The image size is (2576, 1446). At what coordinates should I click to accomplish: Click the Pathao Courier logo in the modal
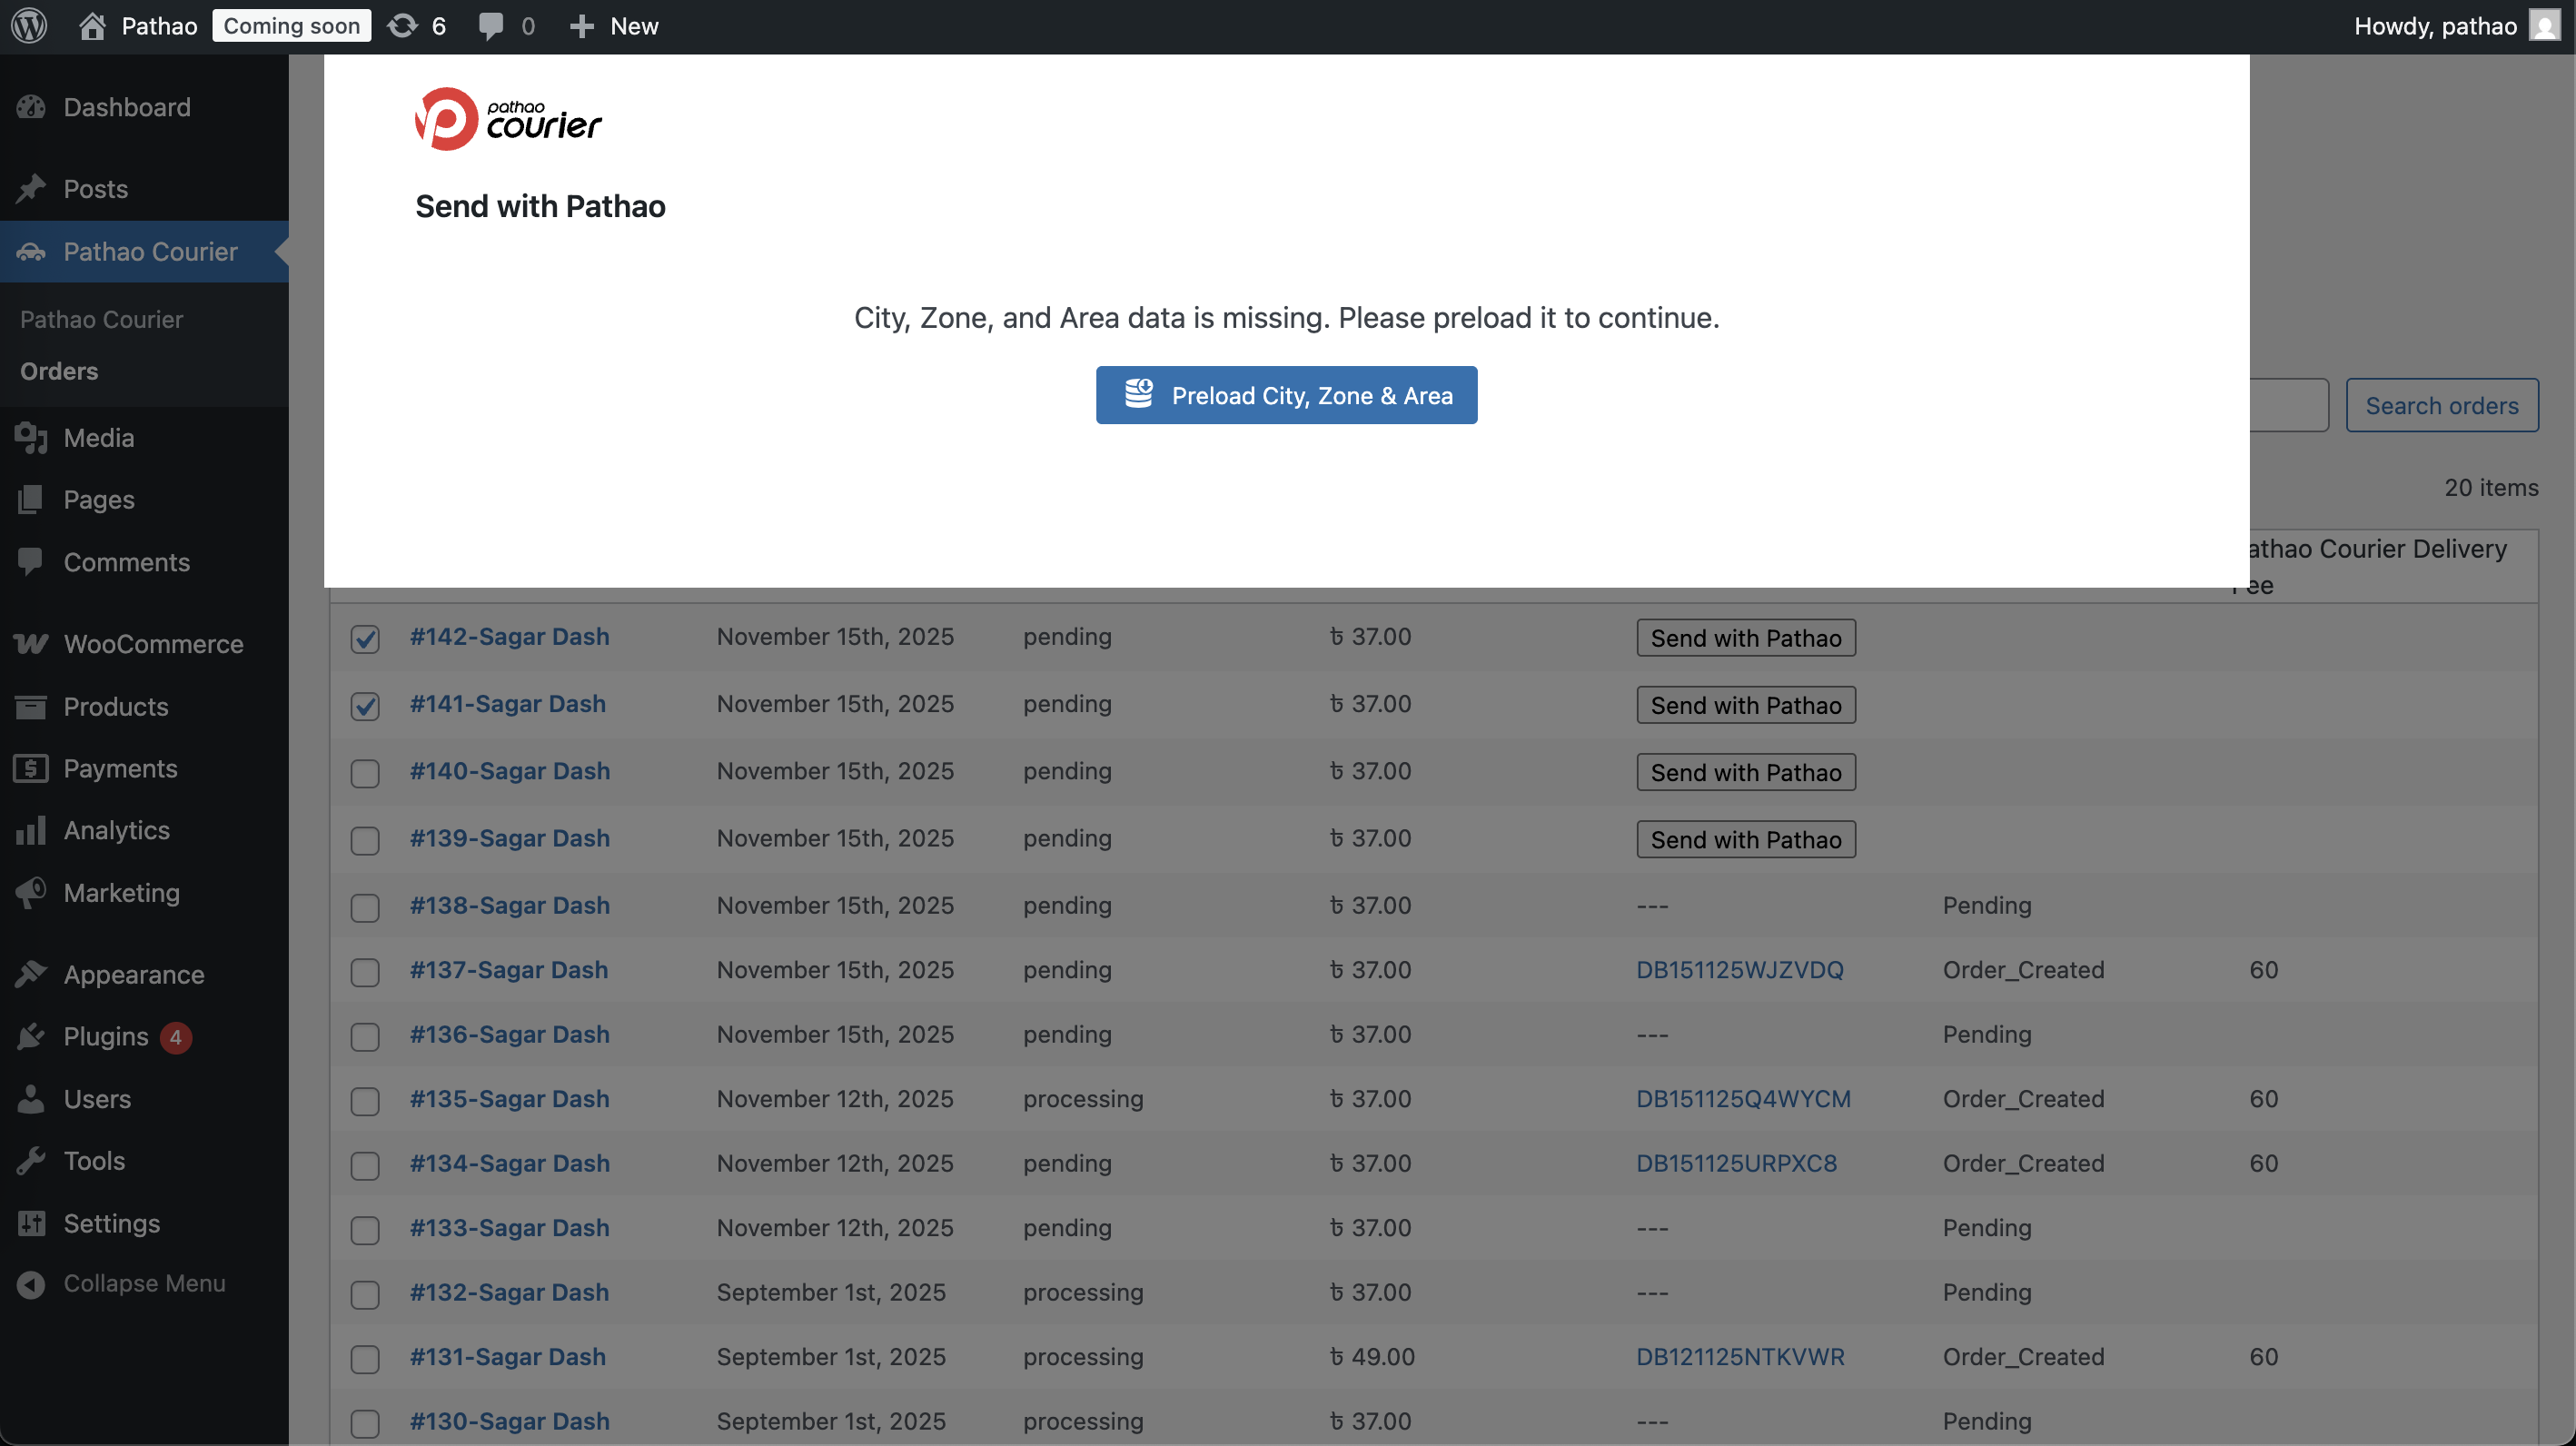[508, 119]
